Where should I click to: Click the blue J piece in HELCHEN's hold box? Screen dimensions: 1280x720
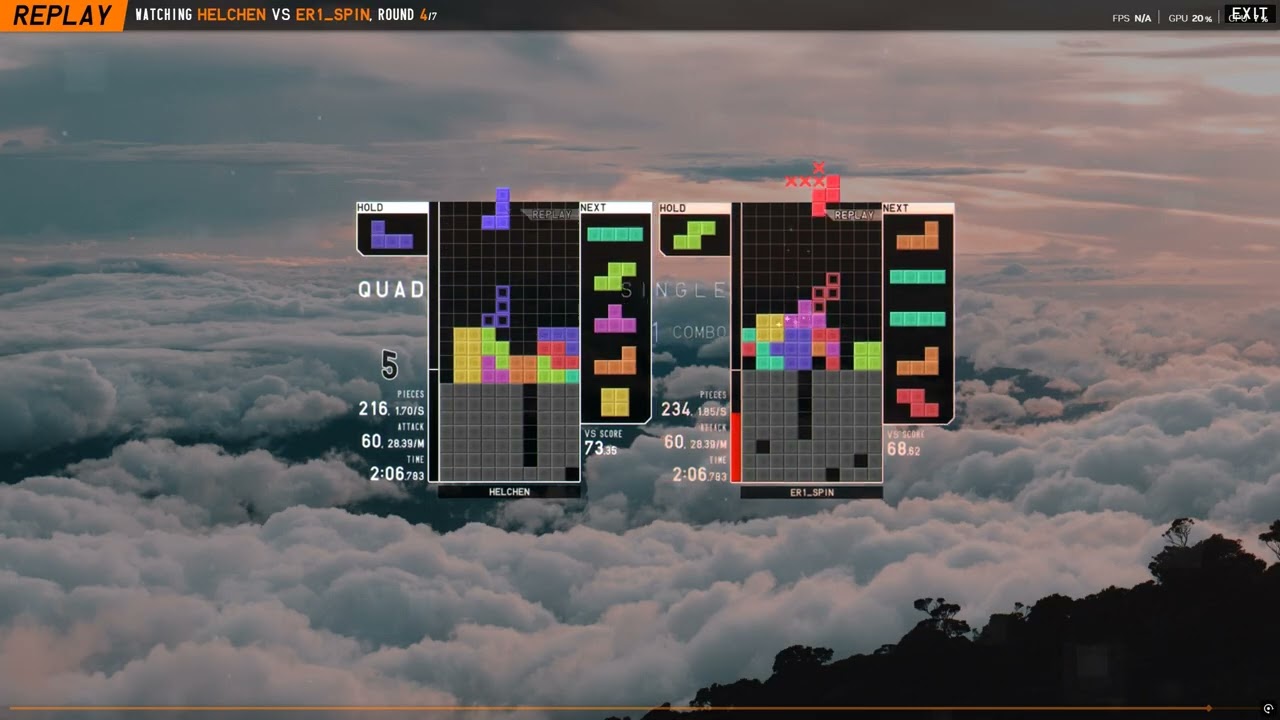pos(392,234)
